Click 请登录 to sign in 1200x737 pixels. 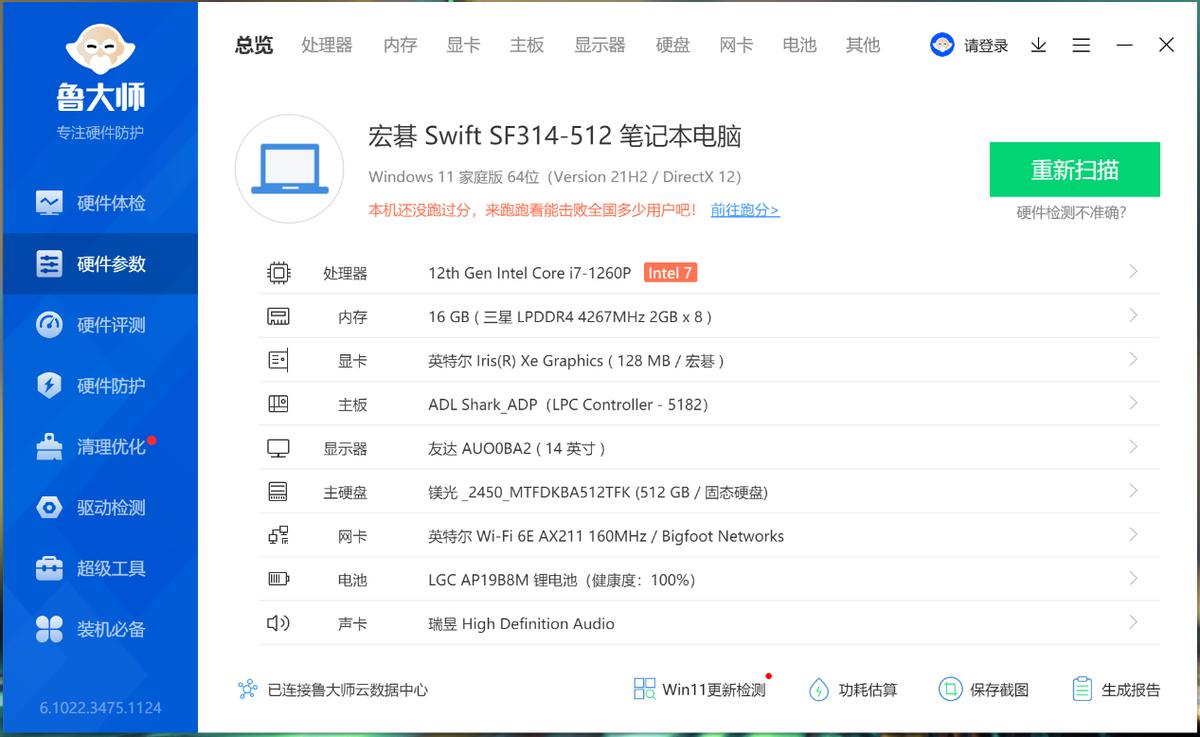[x=985, y=46]
